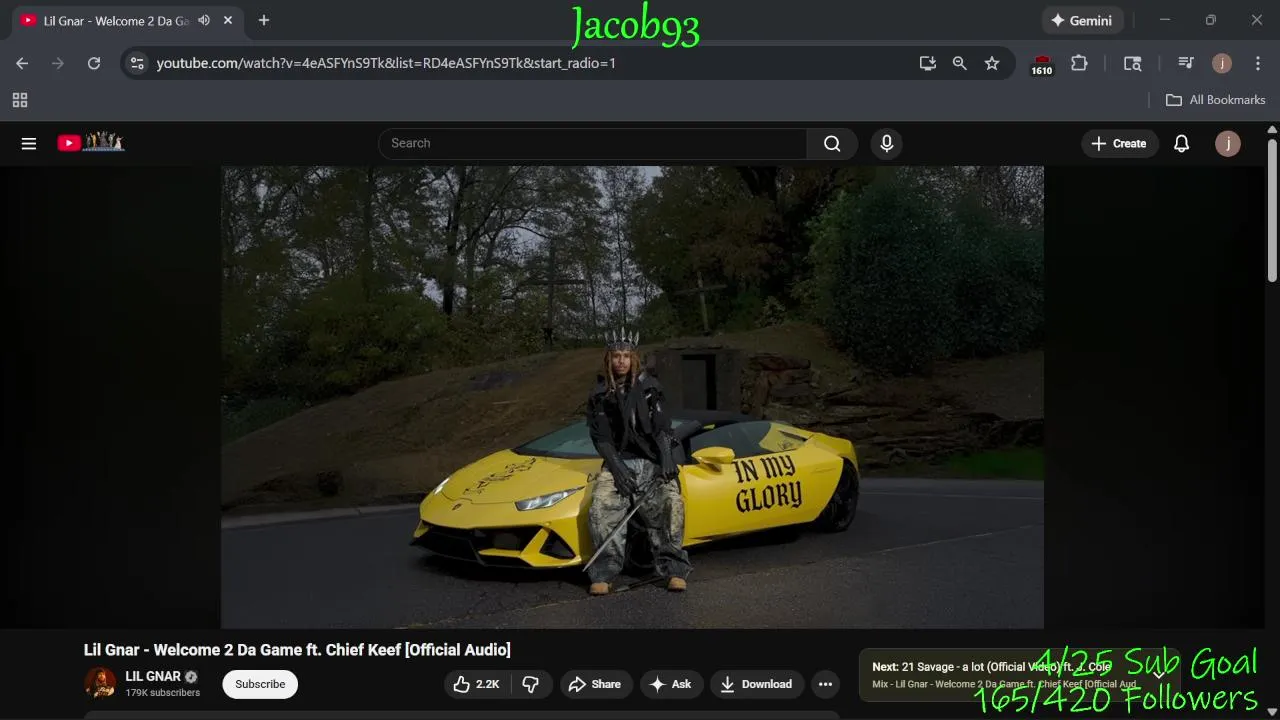The height and width of the screenshot is (720, 1280).
Task: Click into the YouTube Search field
Action: coord(592,143)
